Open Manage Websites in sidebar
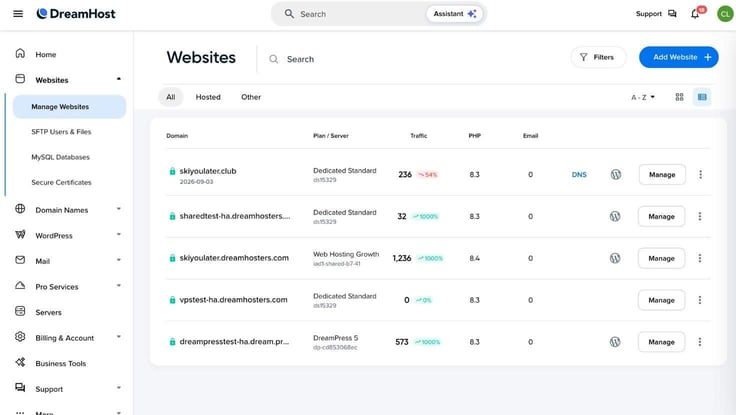This screenshot has width=736, height=415. 69,107
